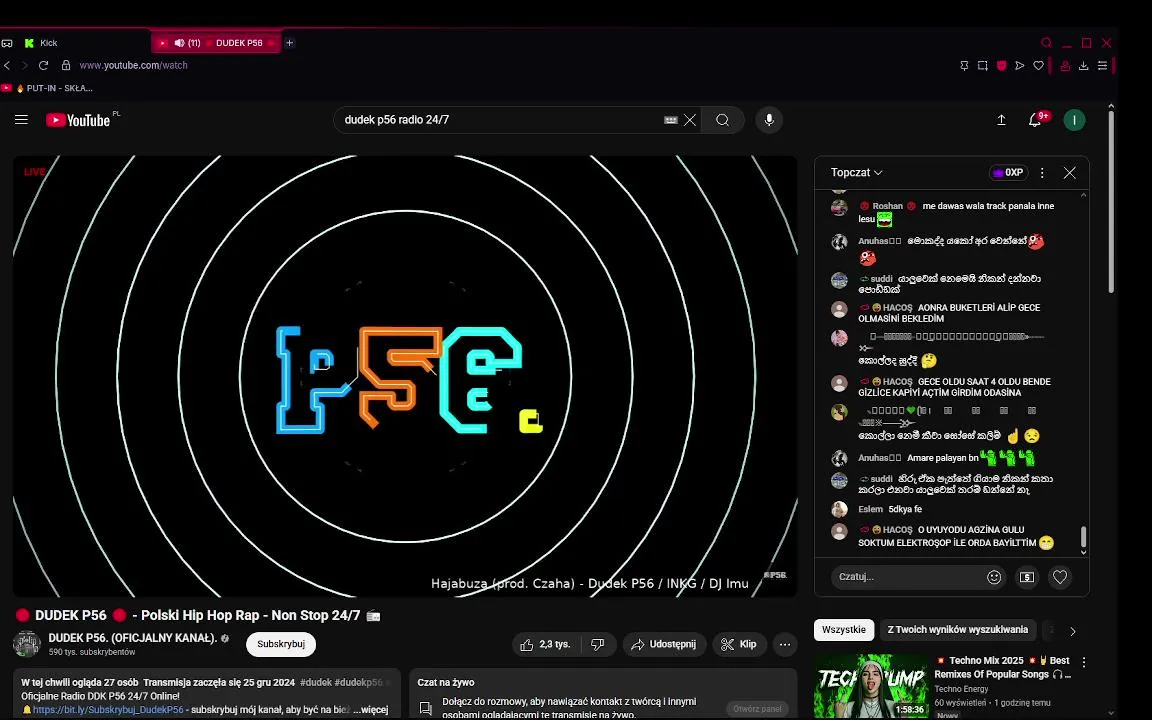This screenshot has width=1152, height=720.
Task: Open the browser downloads icon
Action: click(x=1083, y=65)
